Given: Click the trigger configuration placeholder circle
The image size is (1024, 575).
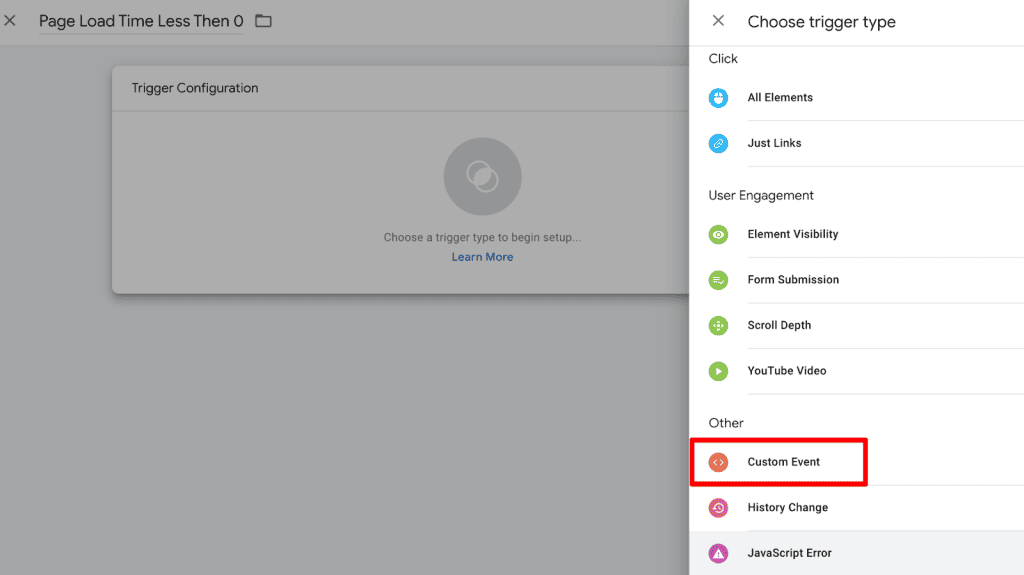Looking at the screenshot, I should point(482,176).
